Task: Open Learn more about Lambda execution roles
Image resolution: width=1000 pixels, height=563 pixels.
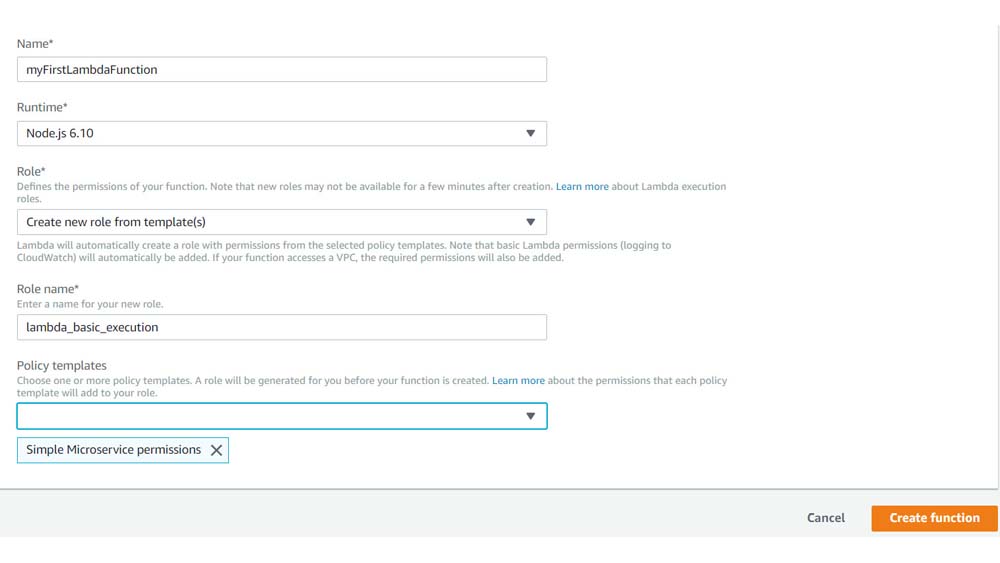Action: tap(582, 187)
